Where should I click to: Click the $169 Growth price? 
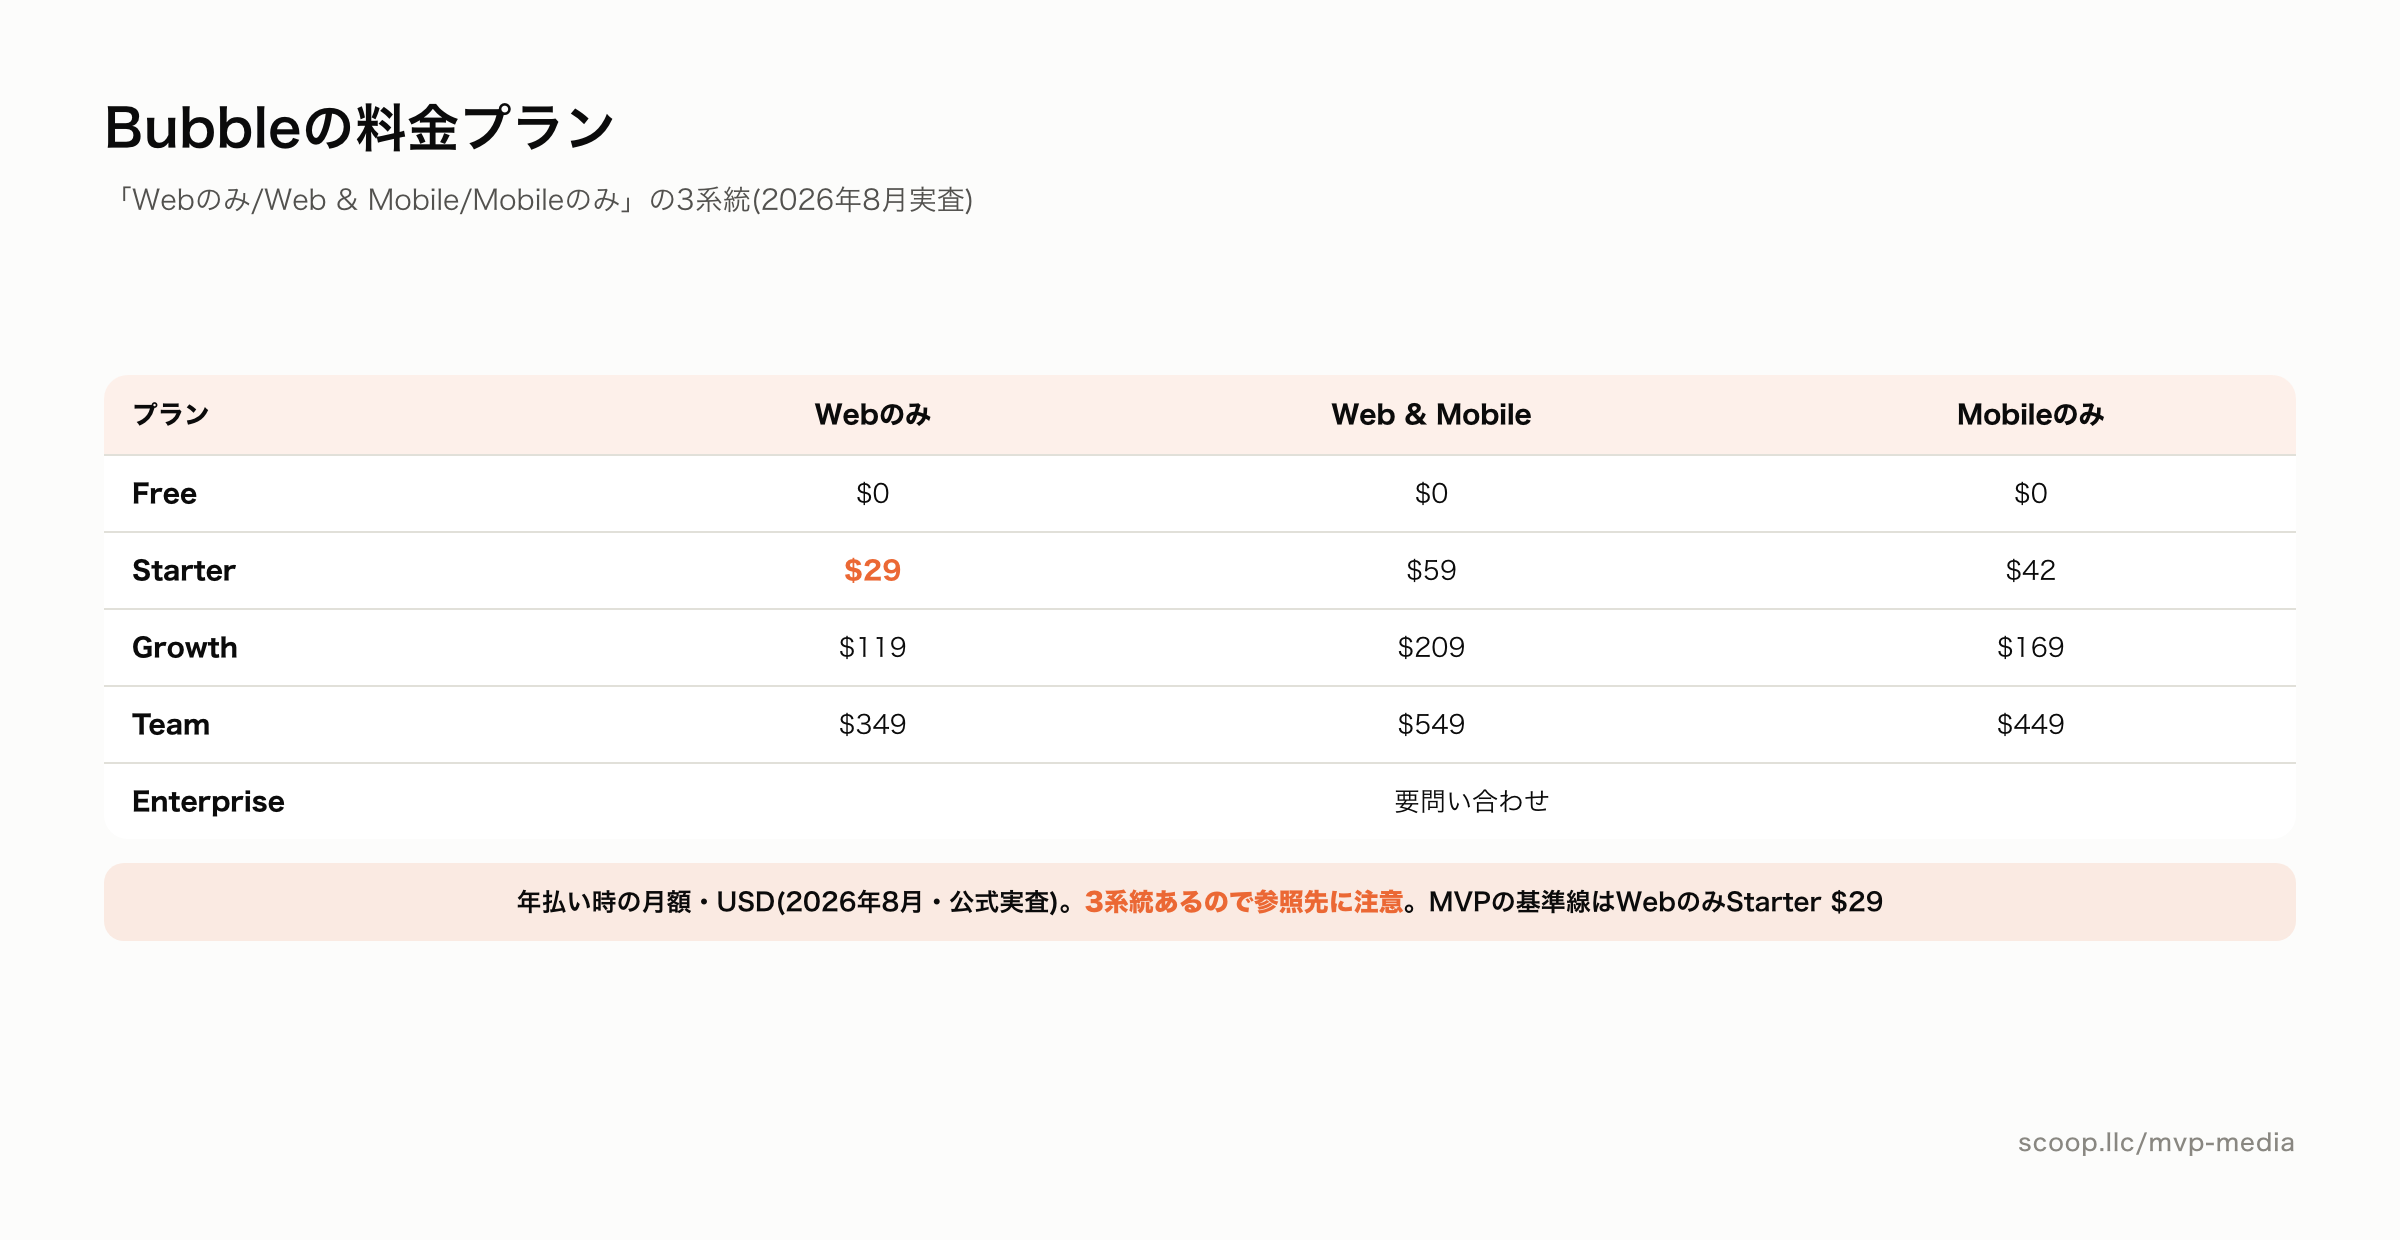tap(2030, 647)
